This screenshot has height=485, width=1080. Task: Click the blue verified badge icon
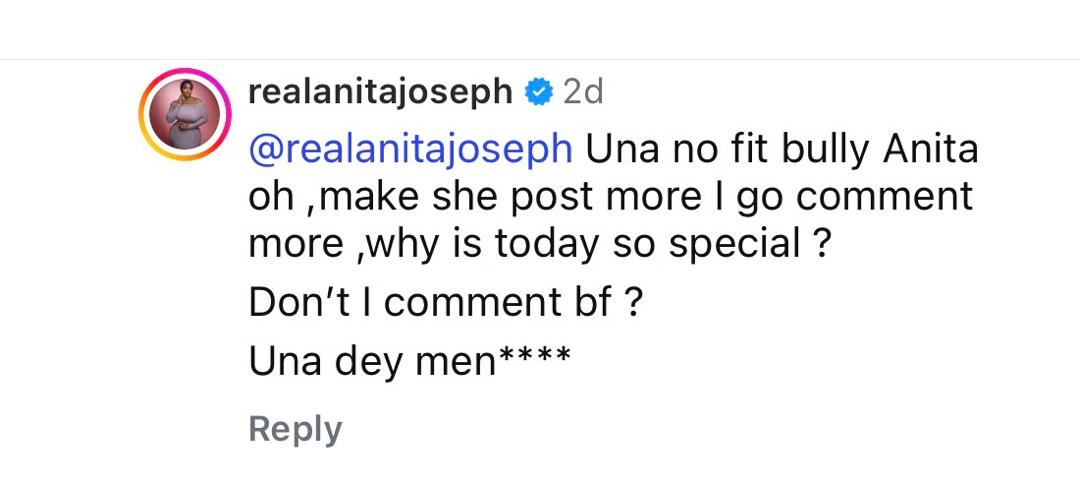point(539,93)
